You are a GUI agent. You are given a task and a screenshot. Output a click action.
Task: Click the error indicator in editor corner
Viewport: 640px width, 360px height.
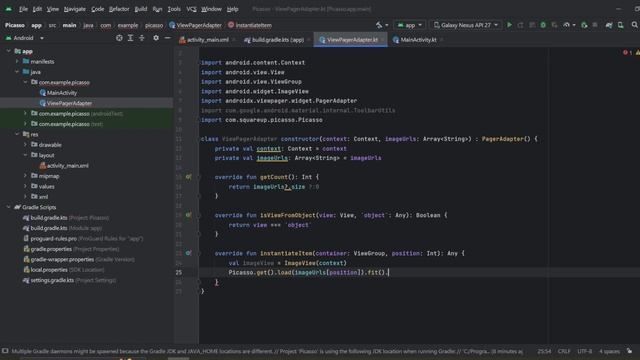click(627, 53)
